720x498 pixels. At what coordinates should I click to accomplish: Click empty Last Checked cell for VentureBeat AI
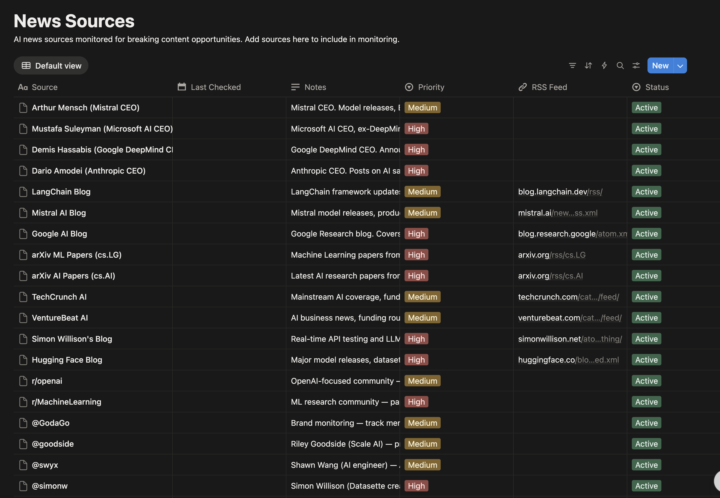pyautogui.click(x=229, y=318)
